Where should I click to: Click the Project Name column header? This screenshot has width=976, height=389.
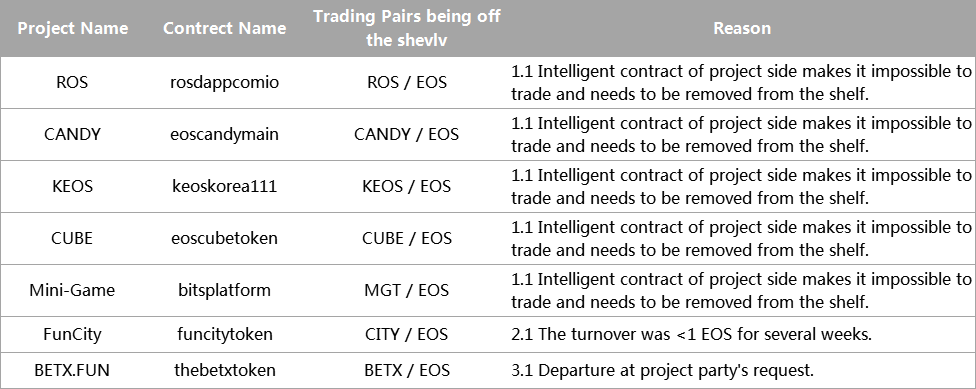[72, 28]
